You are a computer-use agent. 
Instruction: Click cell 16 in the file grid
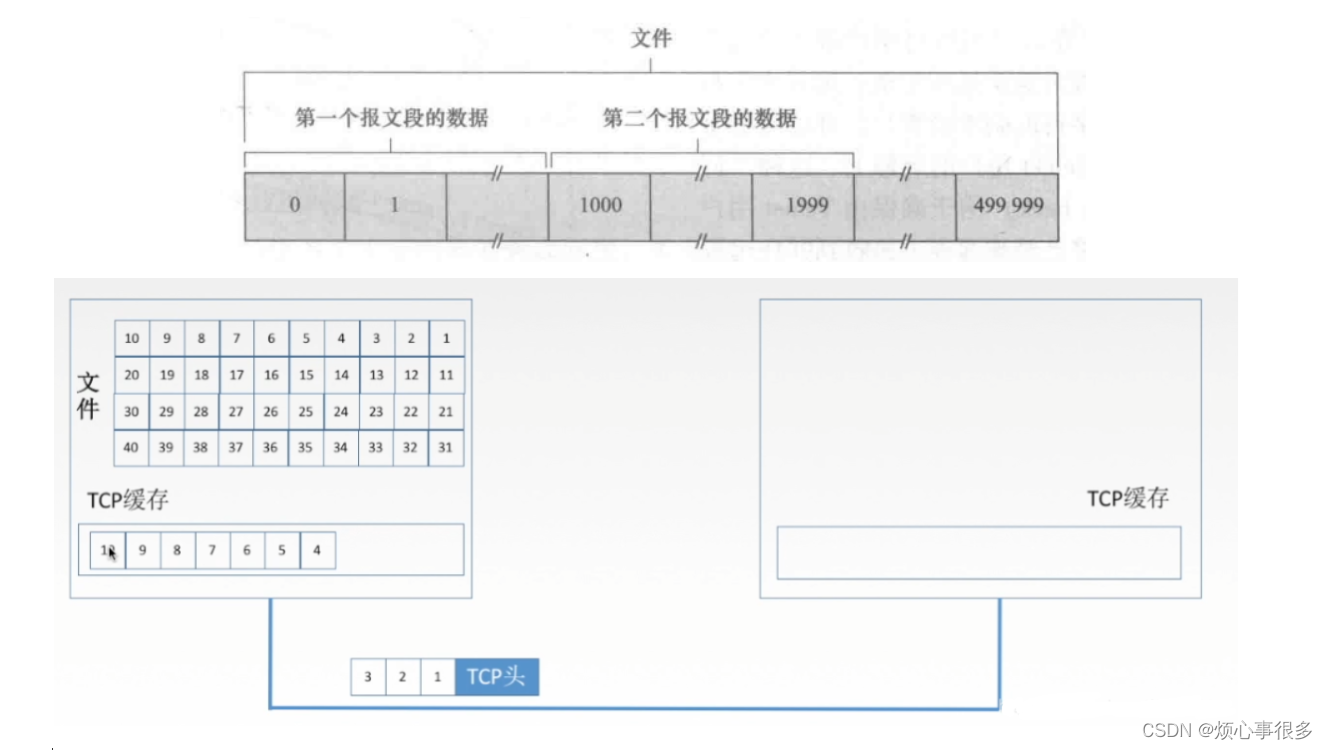pos(271,375)
